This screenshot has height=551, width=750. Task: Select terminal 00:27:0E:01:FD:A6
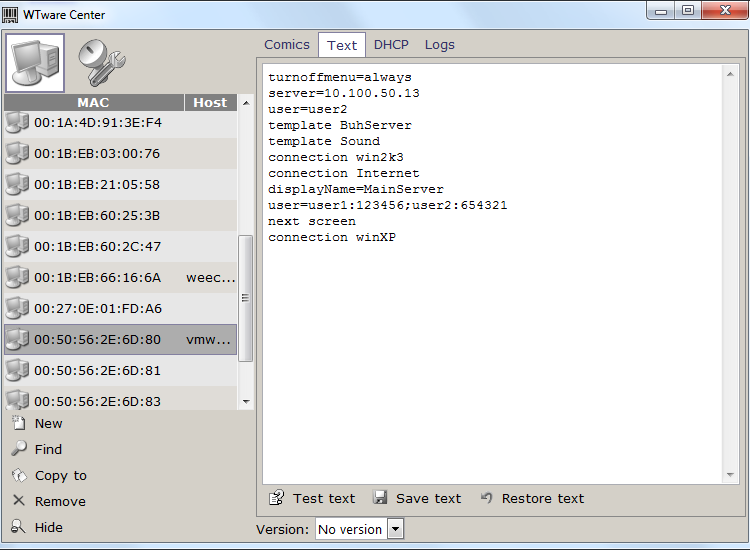point(97,308)
